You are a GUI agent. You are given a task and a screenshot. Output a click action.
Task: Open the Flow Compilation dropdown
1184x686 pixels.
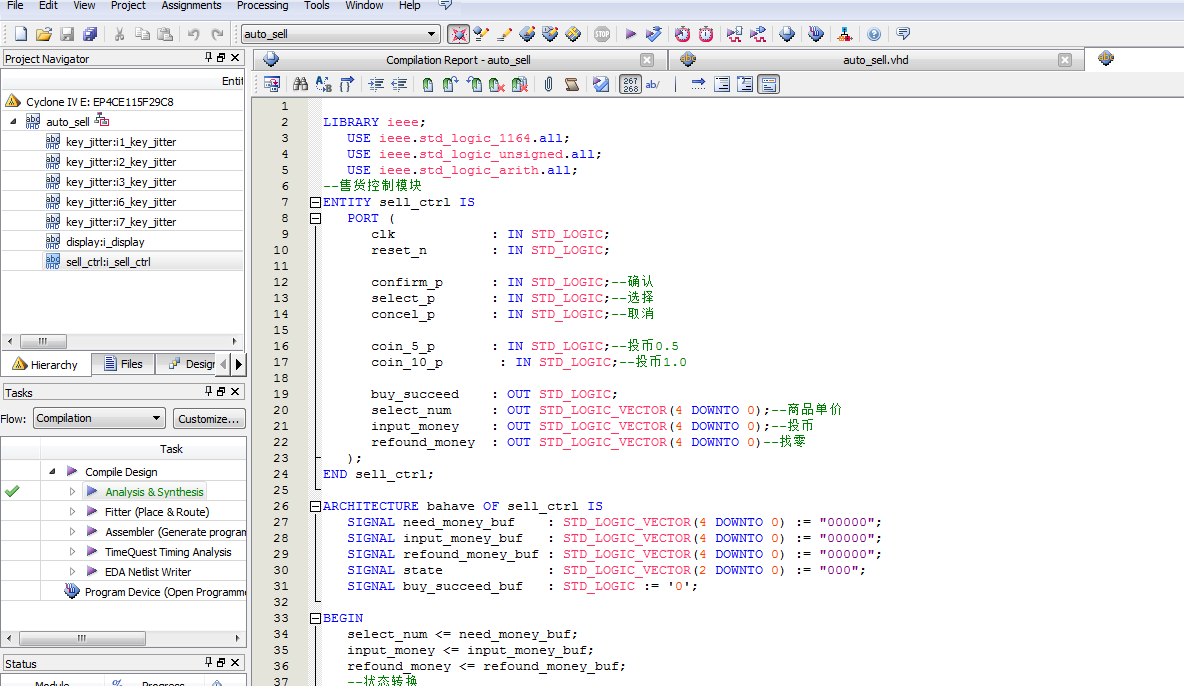(157, 419)
